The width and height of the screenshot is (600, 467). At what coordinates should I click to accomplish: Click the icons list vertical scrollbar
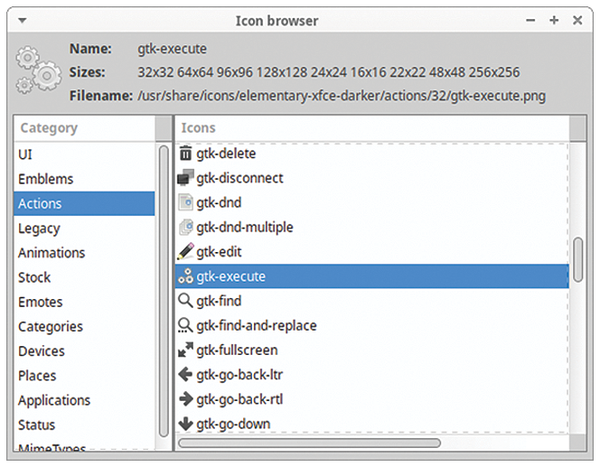click(x=577, y=262)
